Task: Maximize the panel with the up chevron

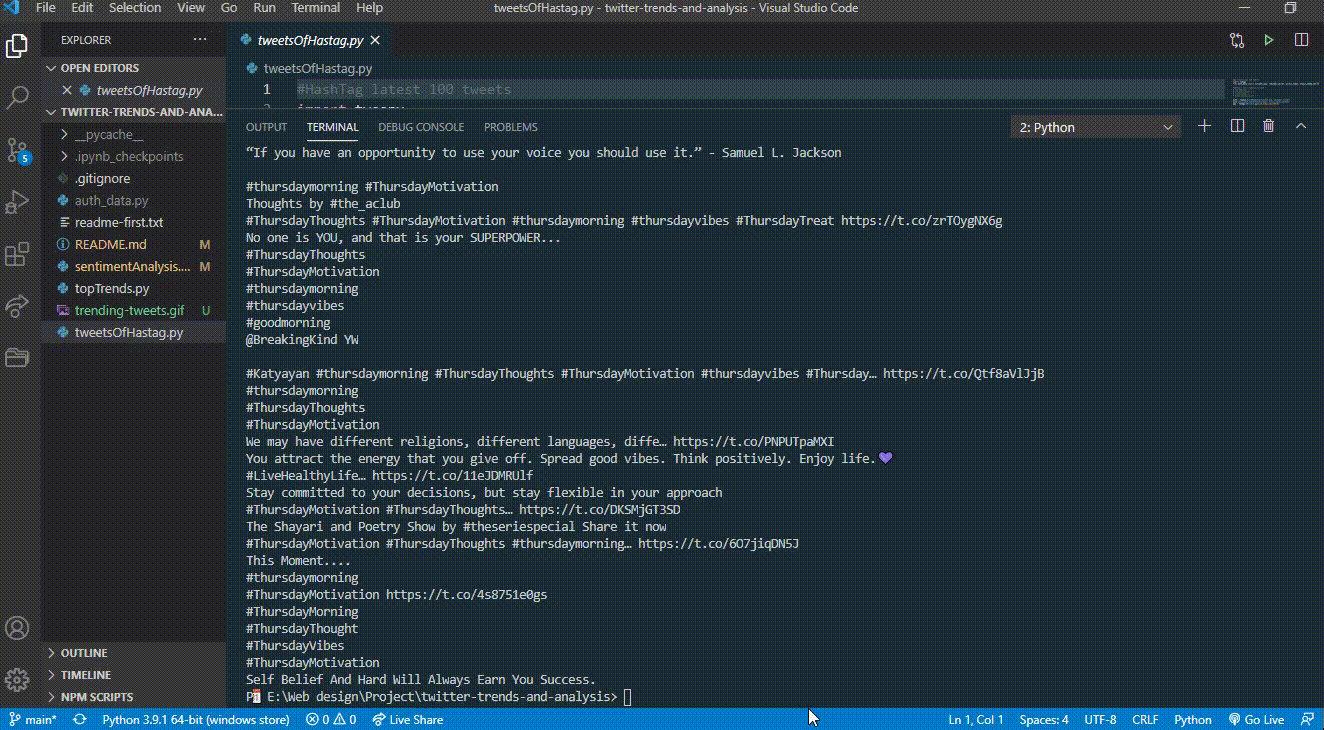Action: pos(1301,126)
